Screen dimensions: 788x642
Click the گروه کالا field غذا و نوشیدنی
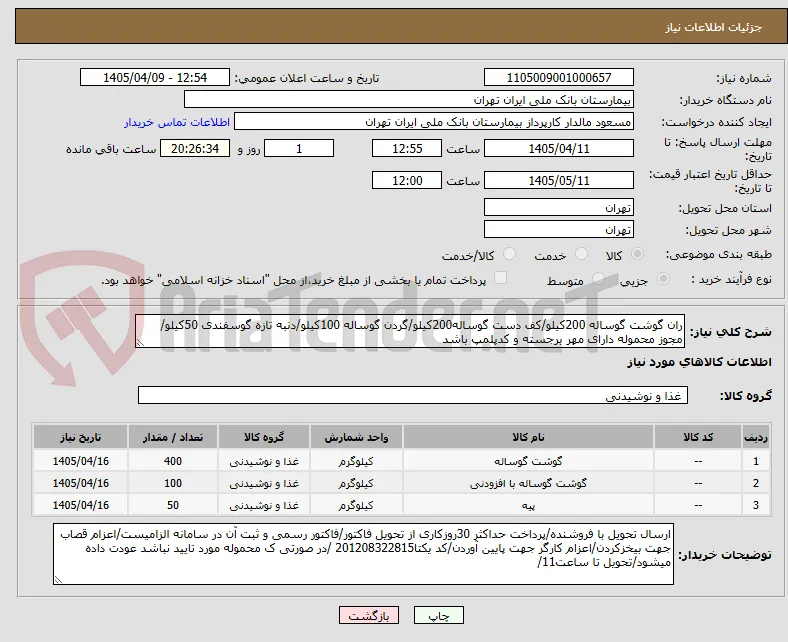[413, 396]
